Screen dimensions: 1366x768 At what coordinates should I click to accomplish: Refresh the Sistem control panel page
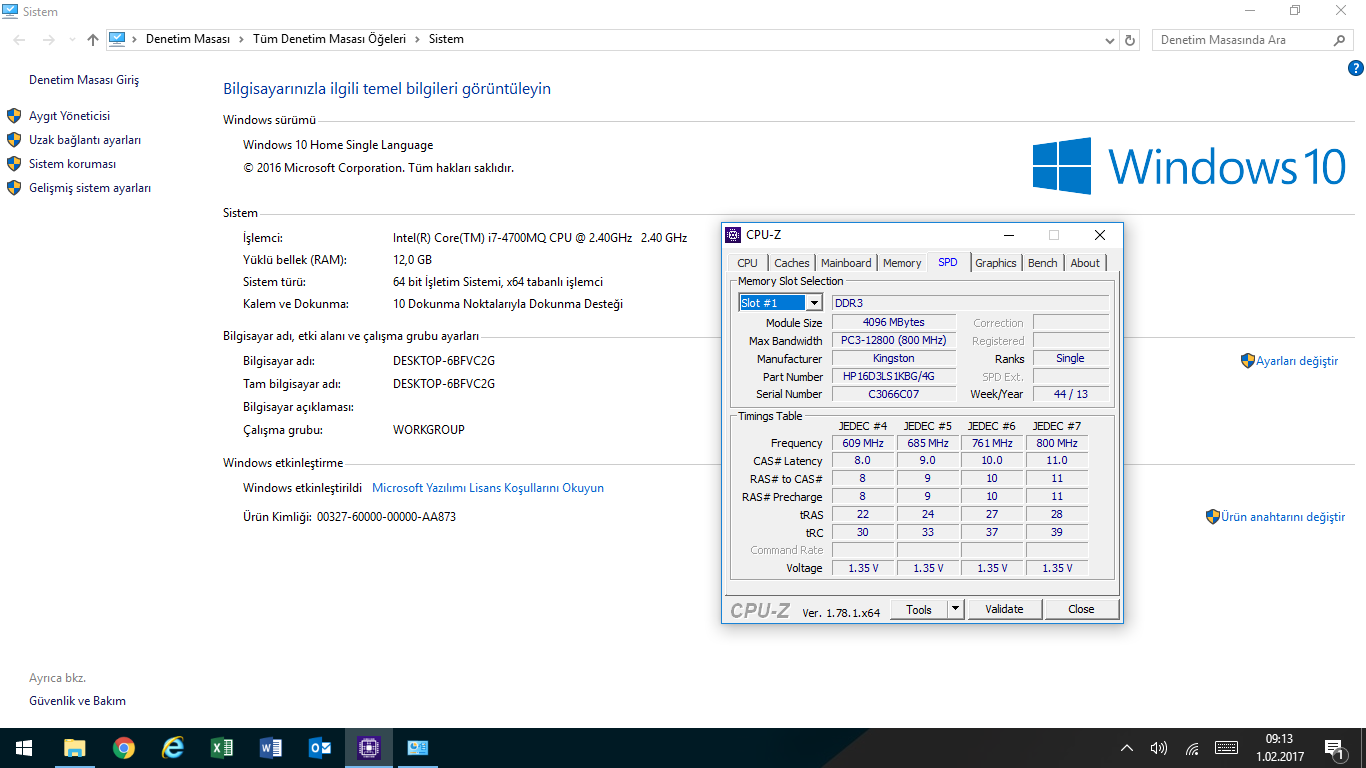(x=1131, y=40)
